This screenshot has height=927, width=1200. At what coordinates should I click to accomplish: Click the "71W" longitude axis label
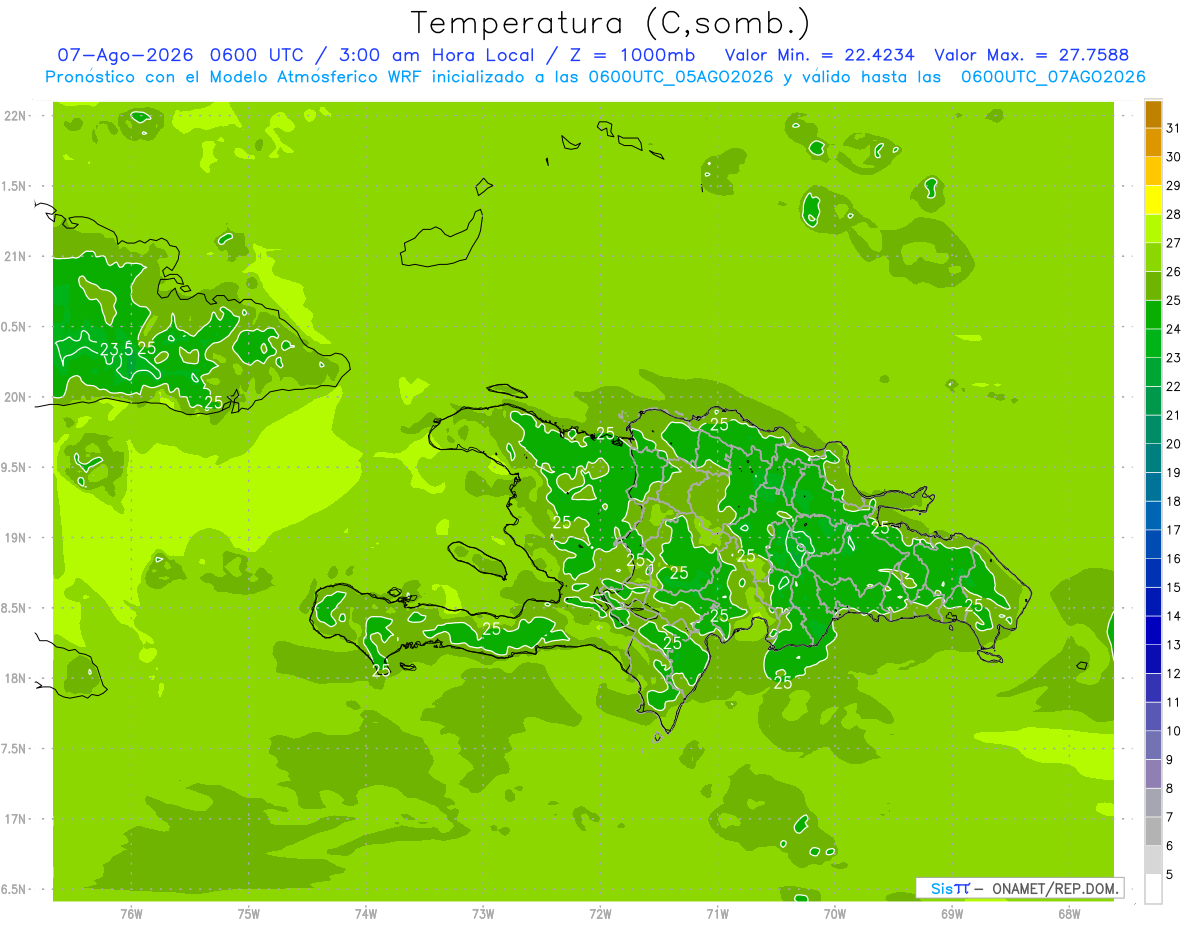coord(717,914)
